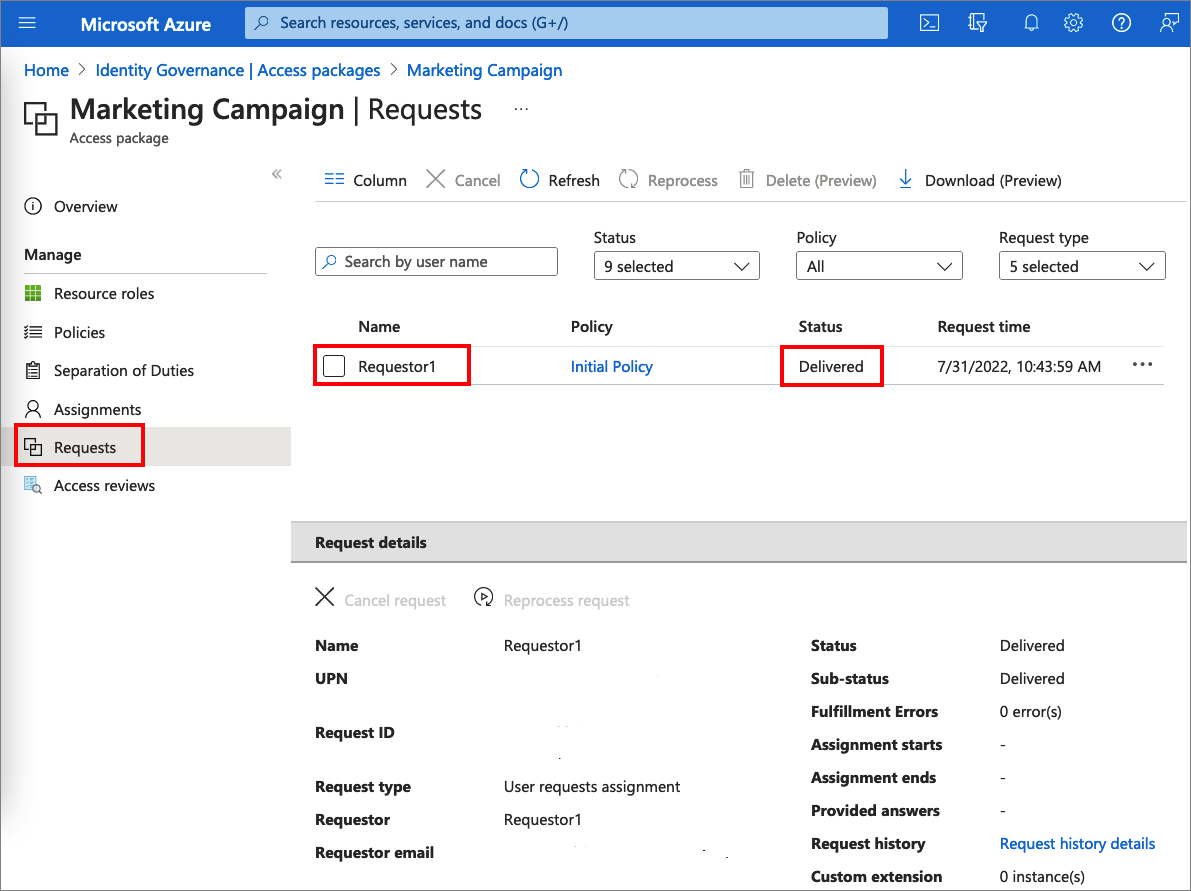Go to Access reviews in sidebar

(x=104, y=486)
